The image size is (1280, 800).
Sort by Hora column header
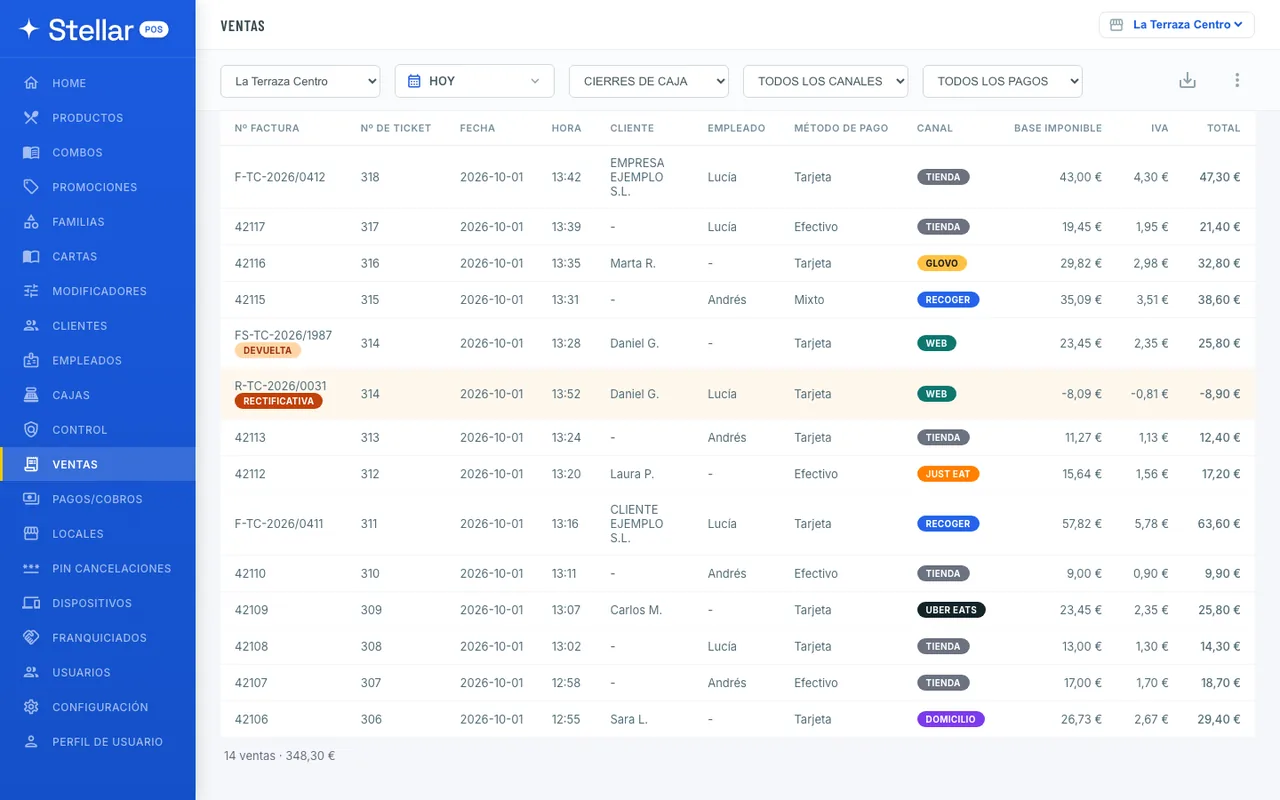(566, 128)
